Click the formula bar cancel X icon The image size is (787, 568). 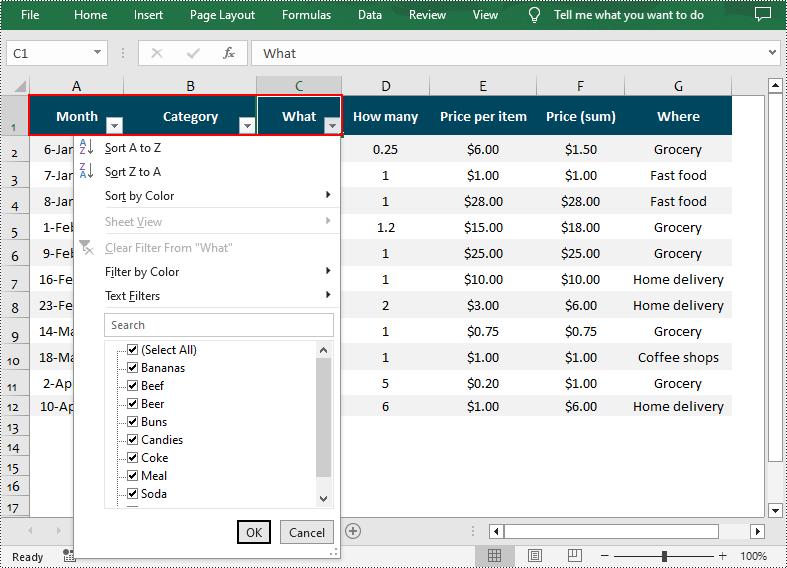157,53
